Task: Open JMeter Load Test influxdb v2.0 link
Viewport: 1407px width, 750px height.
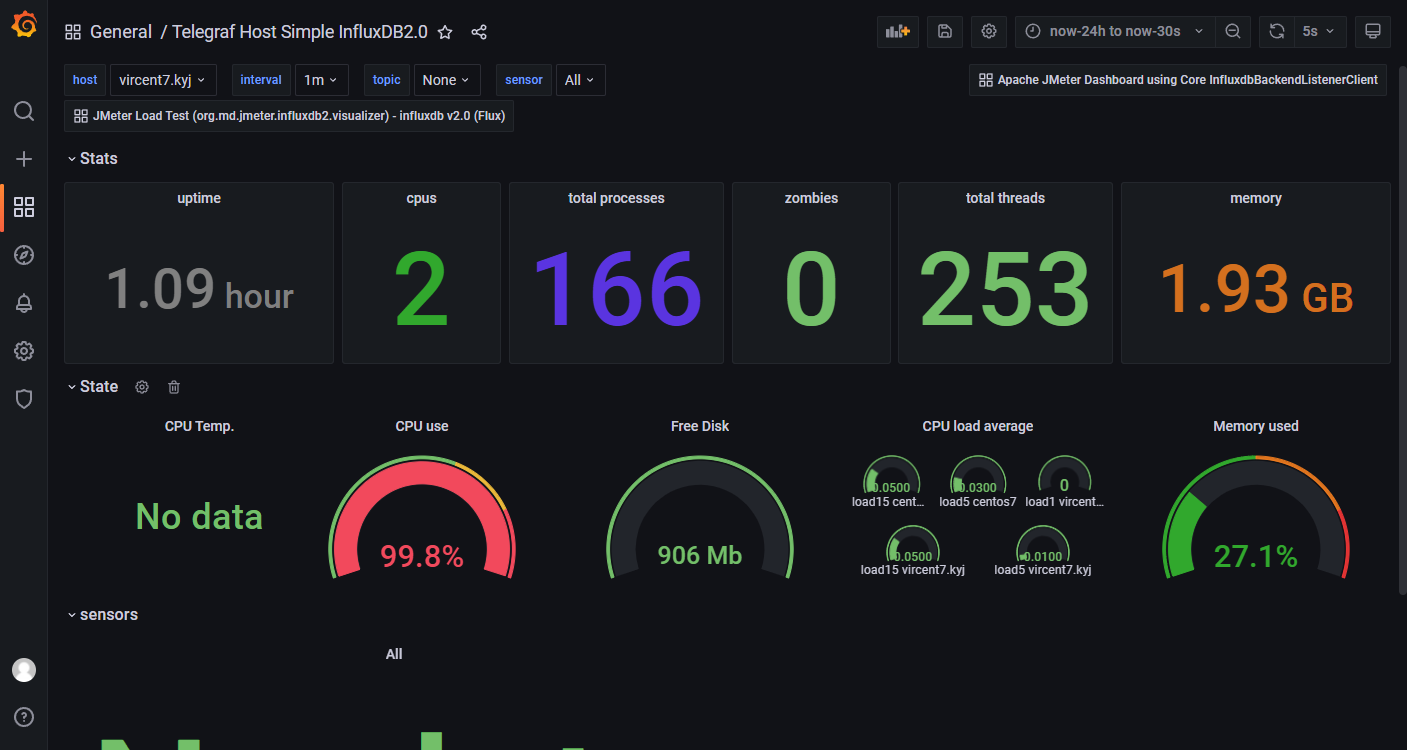Action: click(x=289, y=116)
